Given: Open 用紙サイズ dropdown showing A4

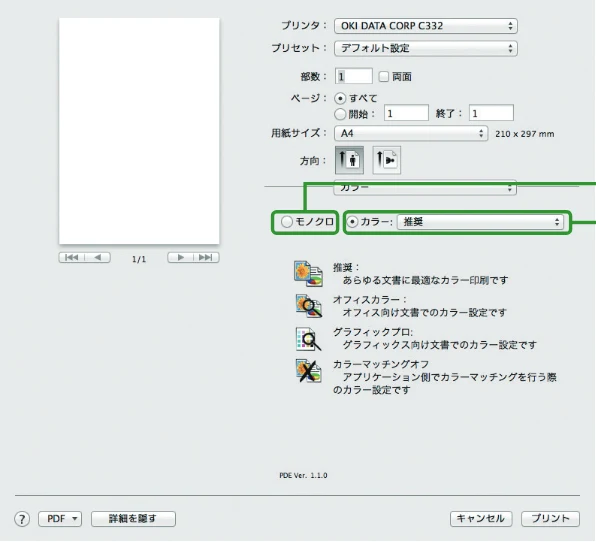Looking at the screenshot, I should pyautogui.click(x=411, y=133).
